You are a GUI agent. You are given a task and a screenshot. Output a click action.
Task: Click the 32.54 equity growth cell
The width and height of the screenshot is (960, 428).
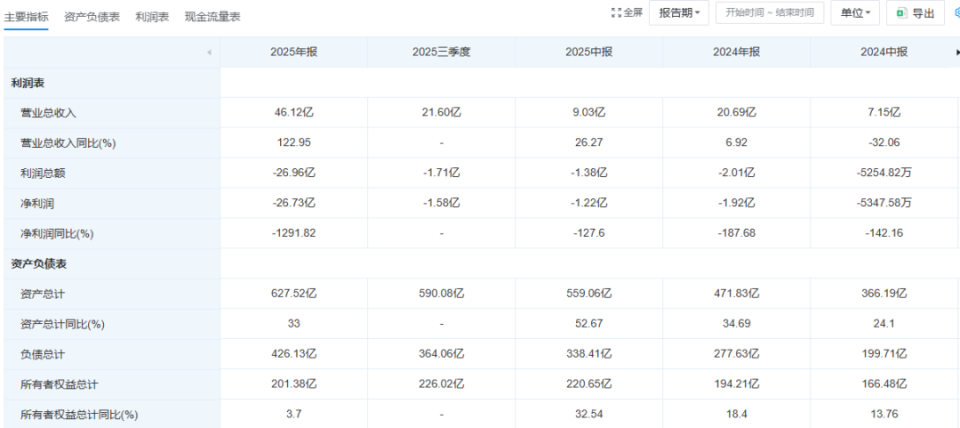[589, 415]
